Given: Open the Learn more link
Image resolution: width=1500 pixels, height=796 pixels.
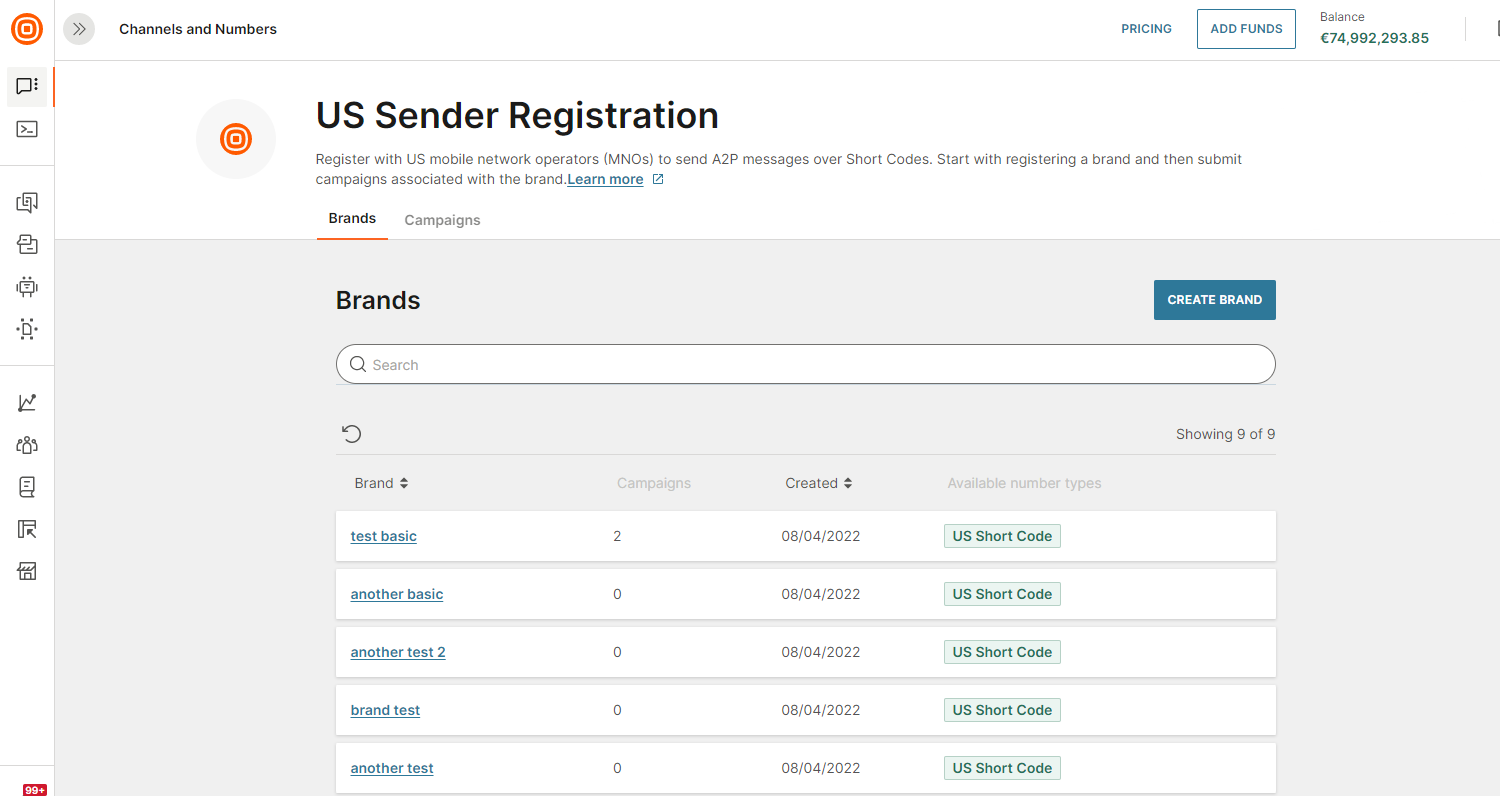Looking at the screenshot, I should 605,180.
